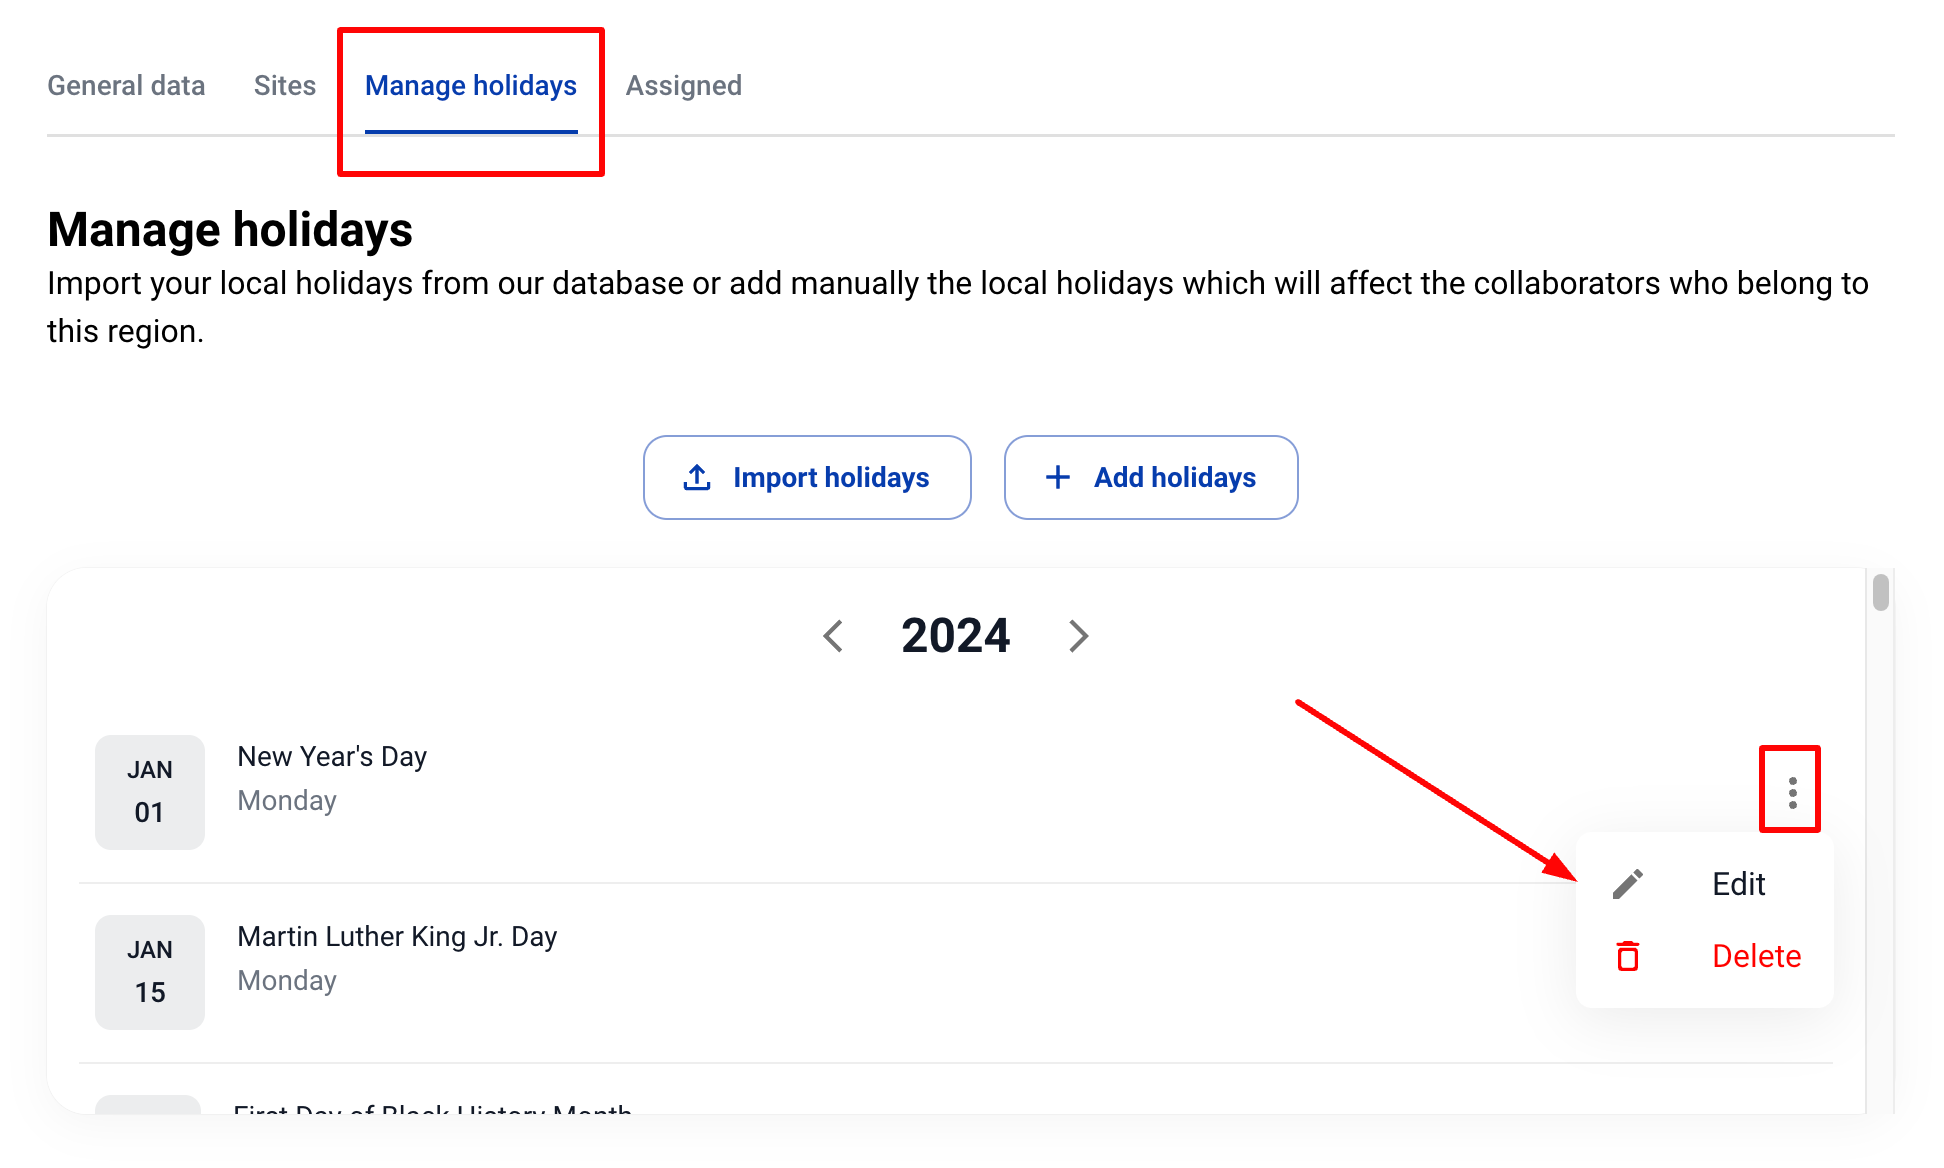Choose Delete from the context menu

[1756, 956]
